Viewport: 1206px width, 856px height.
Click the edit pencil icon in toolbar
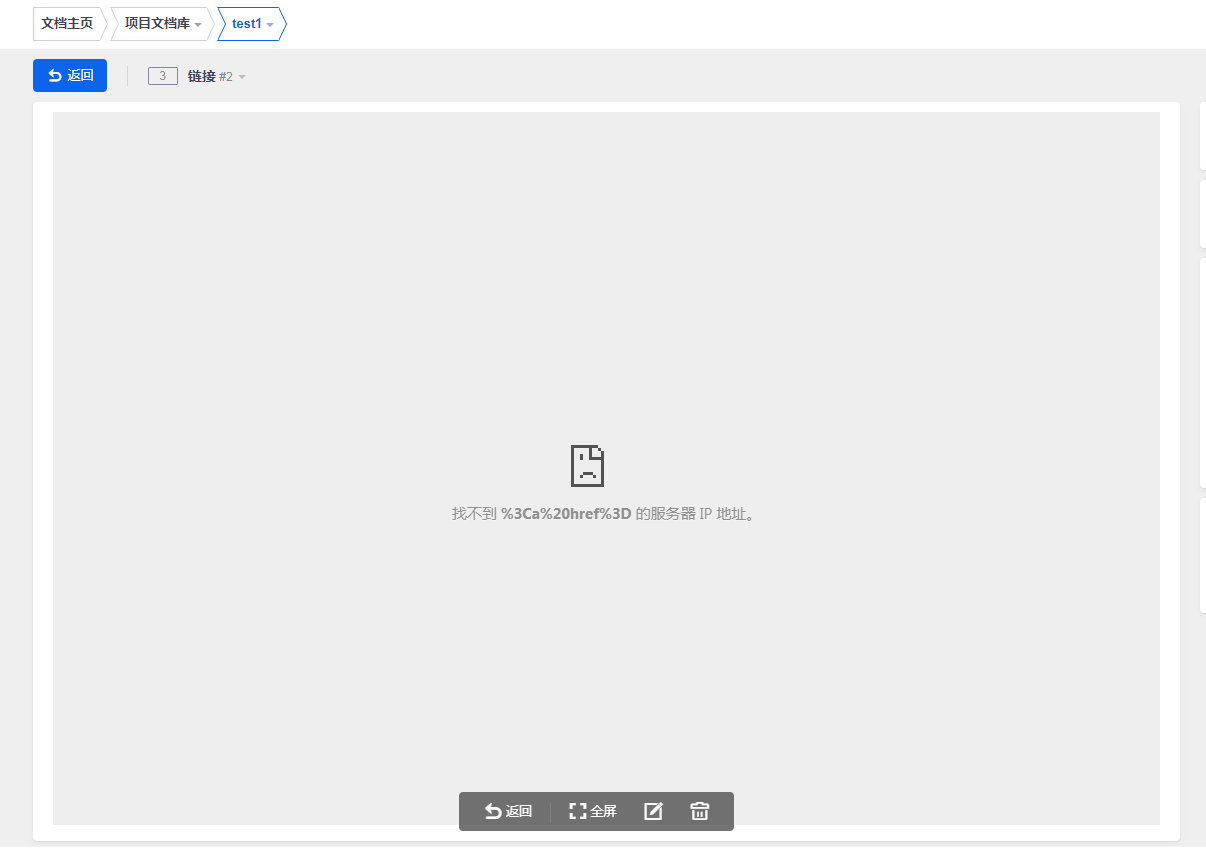pyautogui.click(x=653, y=811)
